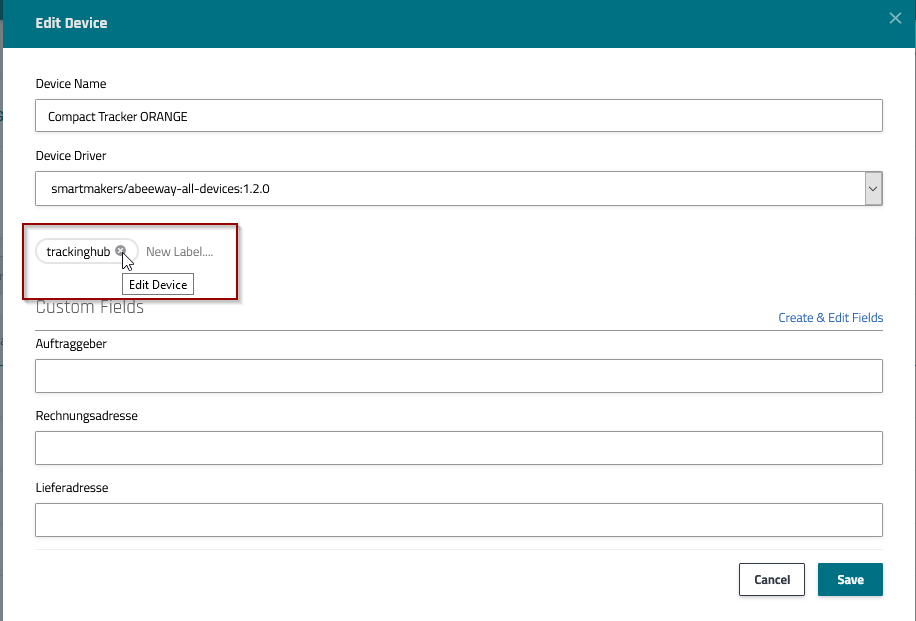
Task: Open the Device Driver selection box
Action: 448,188
